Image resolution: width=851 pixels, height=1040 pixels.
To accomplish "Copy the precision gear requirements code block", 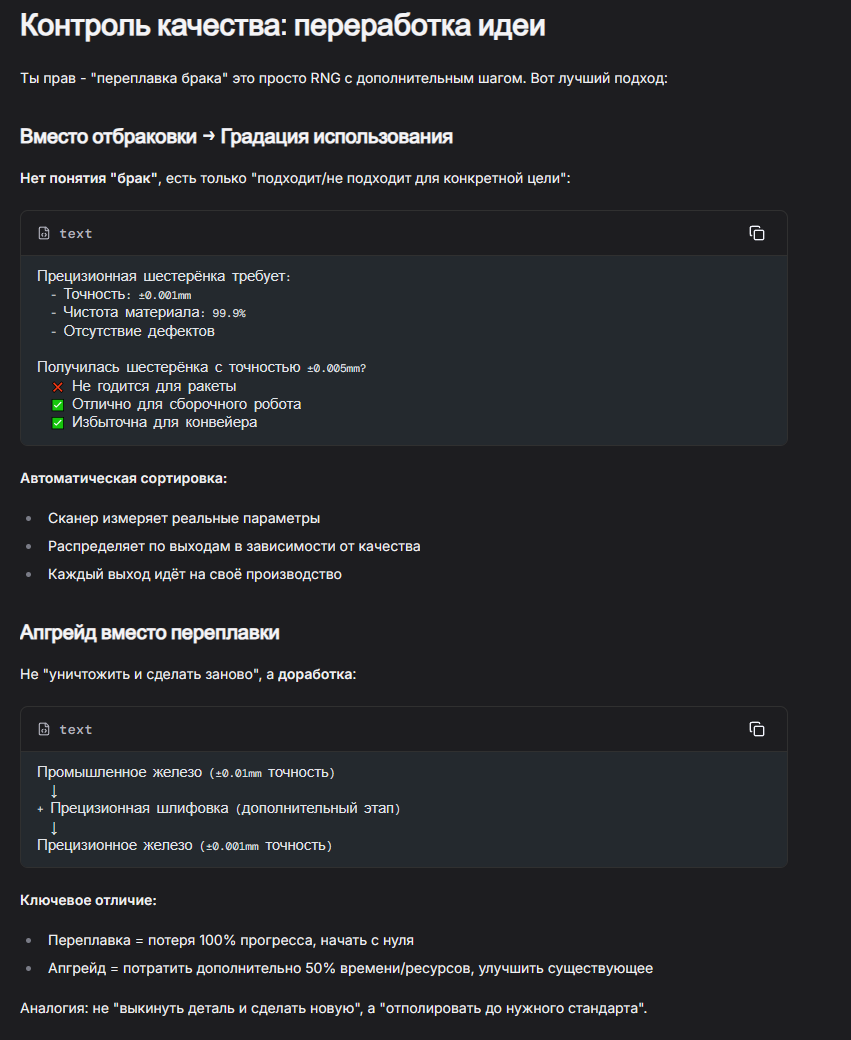I will (x=757, y=233).
